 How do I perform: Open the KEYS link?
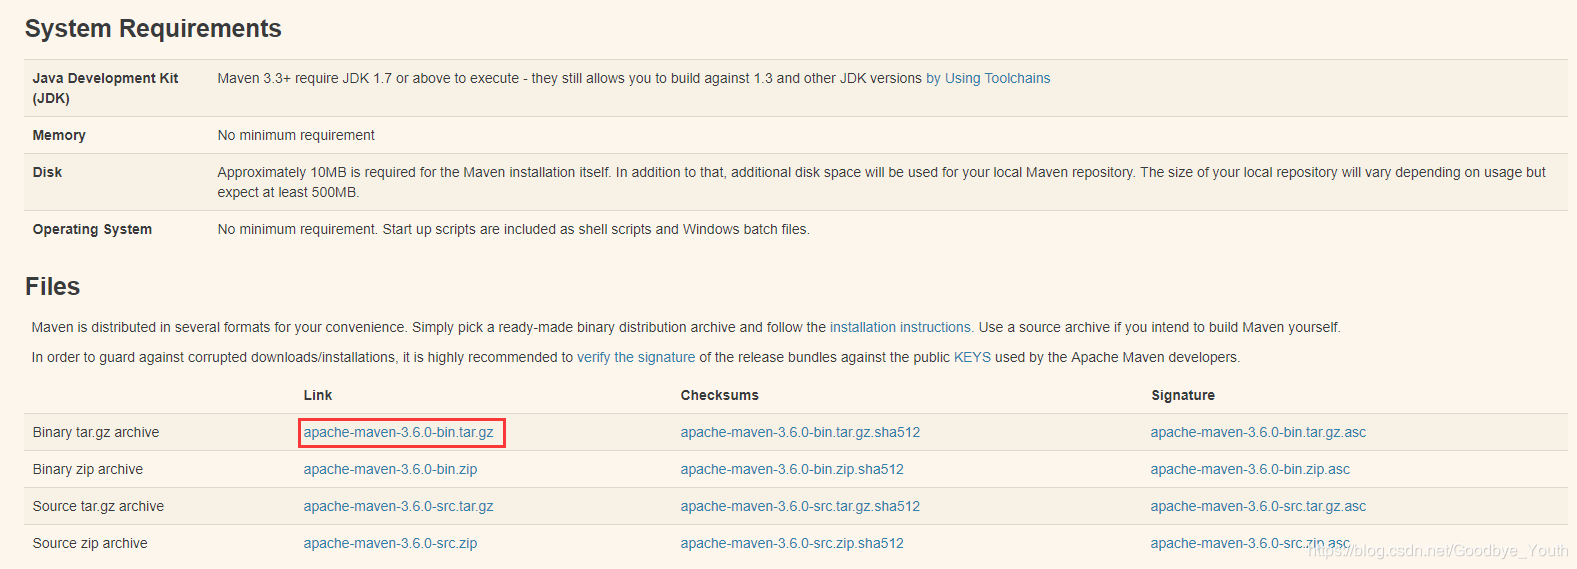[972, 357]
